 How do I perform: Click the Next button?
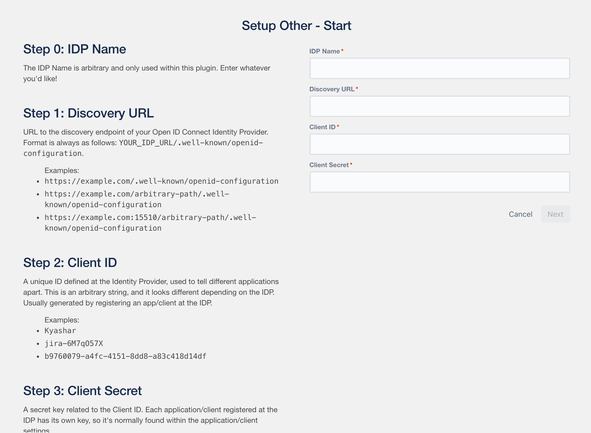(x=555, y=214)
